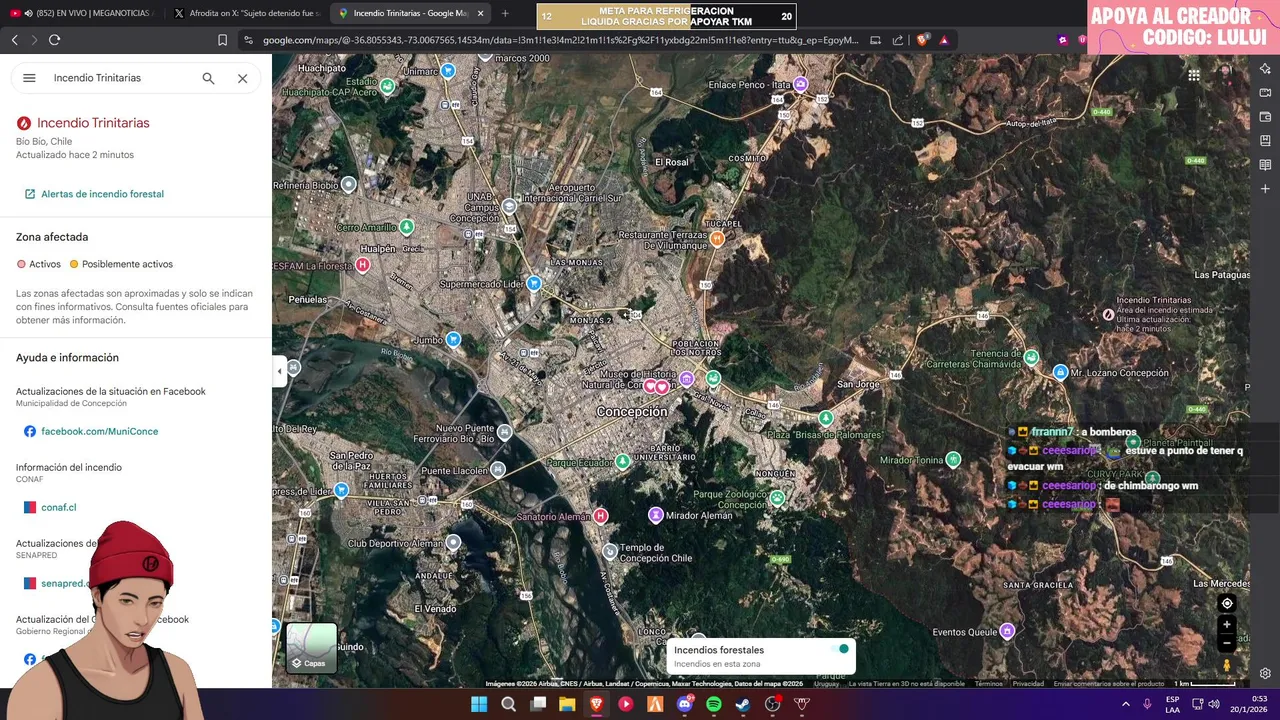Select Parque Zoológico Concepción pin

tap(777, 497)
